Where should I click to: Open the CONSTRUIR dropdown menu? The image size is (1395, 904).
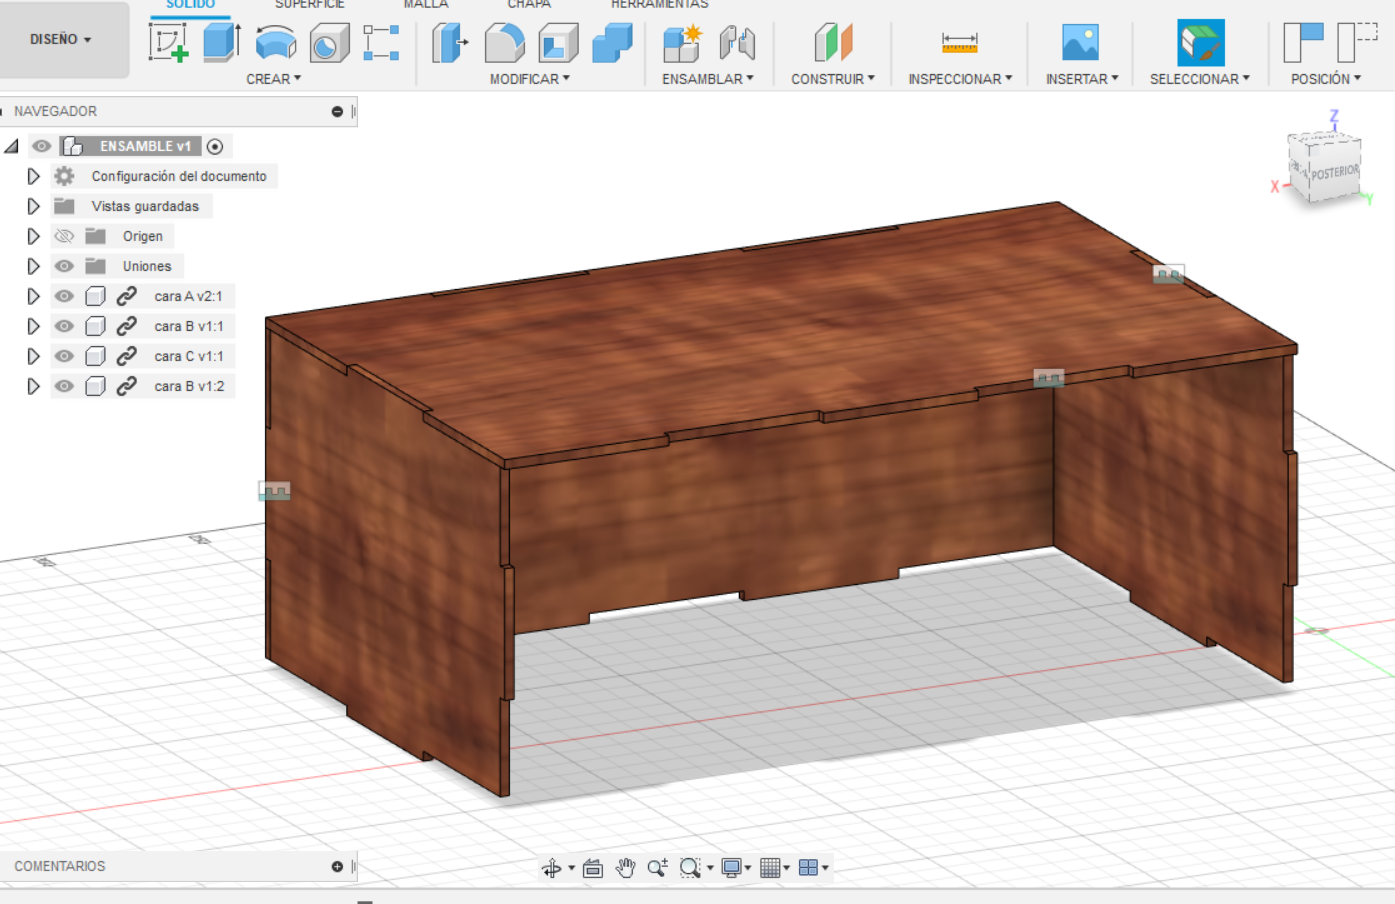click(x=832, y=78)
